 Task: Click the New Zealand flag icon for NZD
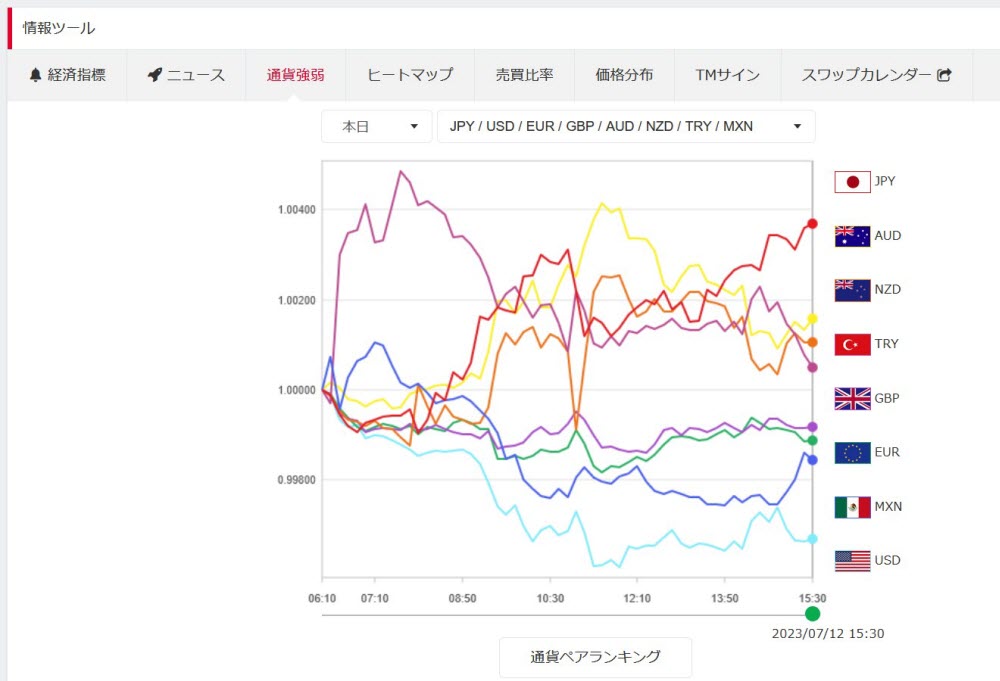pos(853,290)
